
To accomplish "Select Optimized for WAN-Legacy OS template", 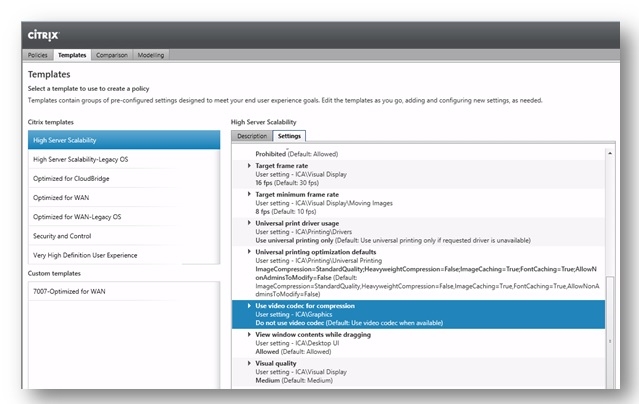I will [x=124, y=217].
